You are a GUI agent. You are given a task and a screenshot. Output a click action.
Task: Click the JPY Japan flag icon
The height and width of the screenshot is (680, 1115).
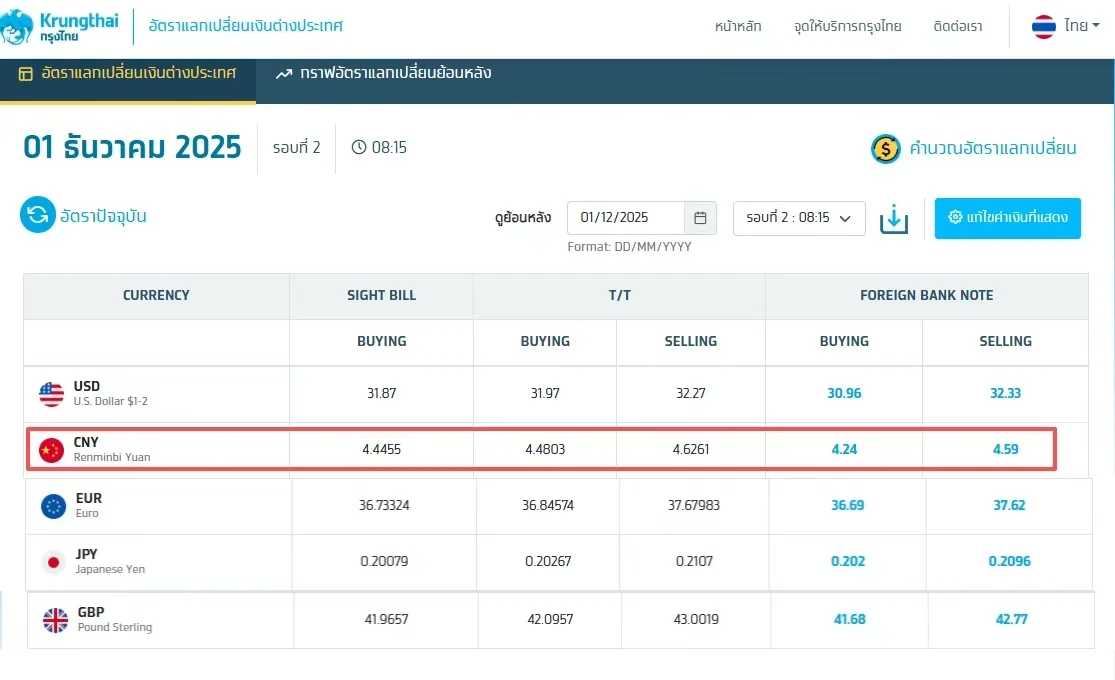53,562
